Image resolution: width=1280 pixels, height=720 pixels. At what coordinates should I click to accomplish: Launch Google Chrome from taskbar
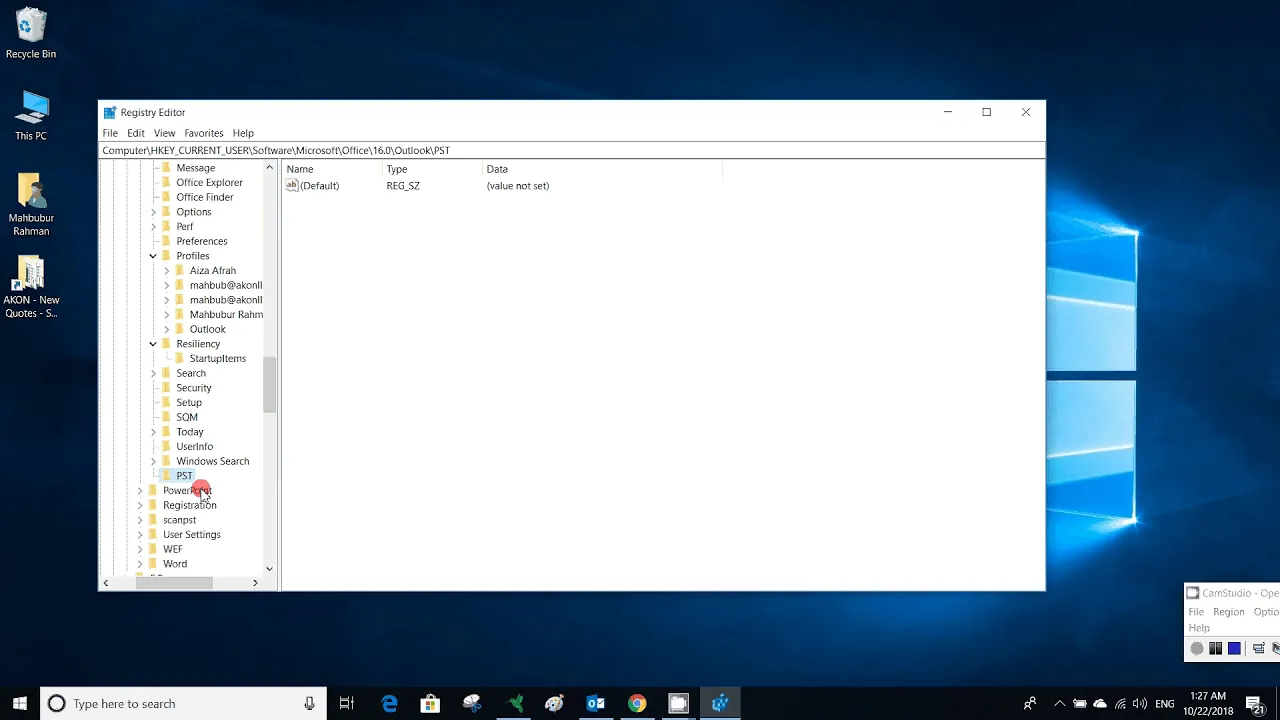637,703
